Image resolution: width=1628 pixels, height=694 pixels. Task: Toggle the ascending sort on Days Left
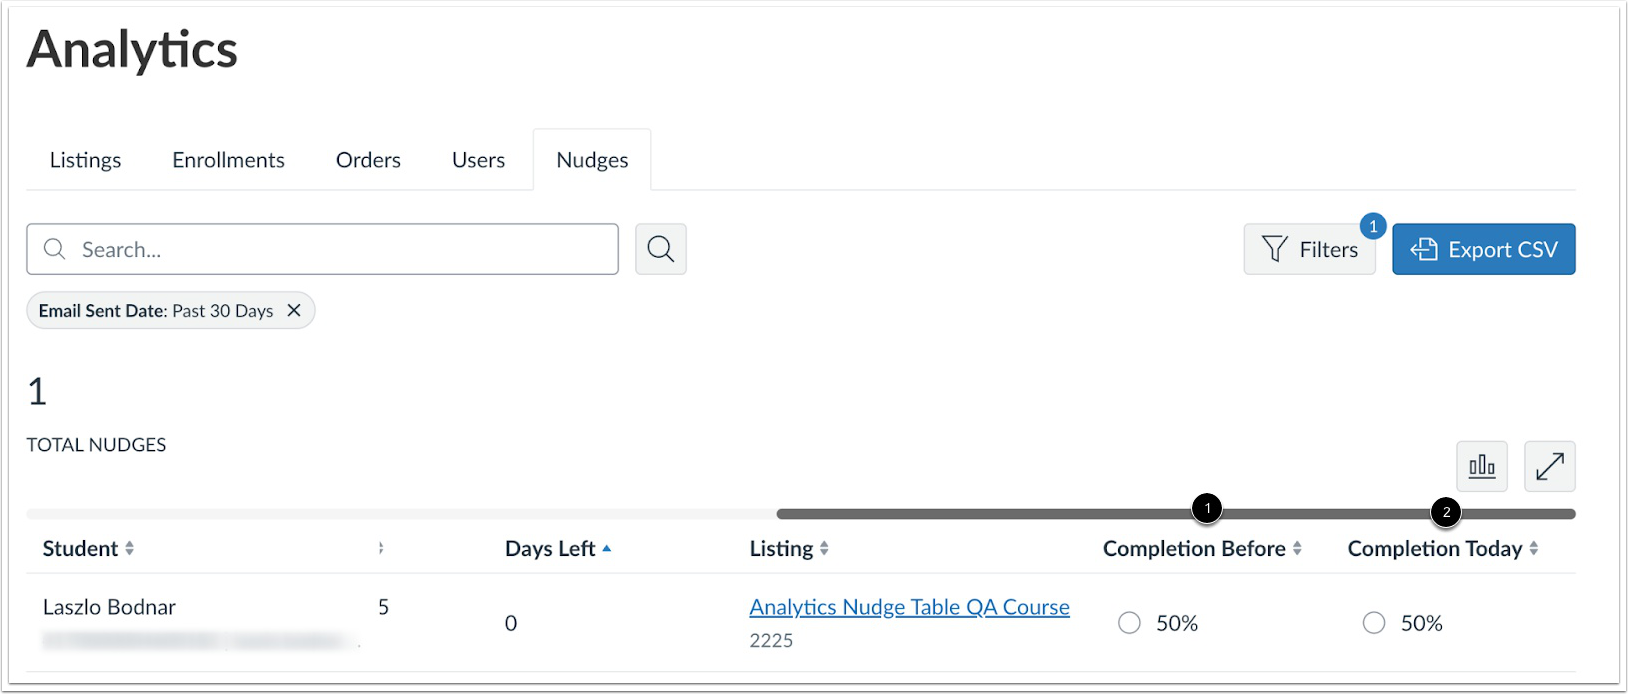tap(608, 548)
